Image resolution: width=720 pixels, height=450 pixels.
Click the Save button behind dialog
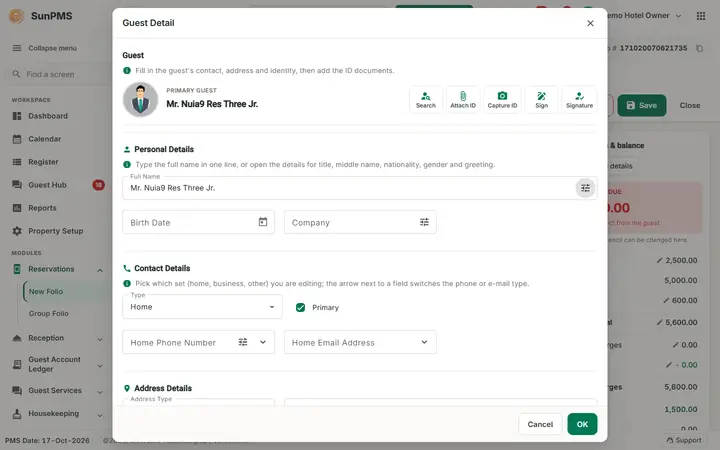641,105
